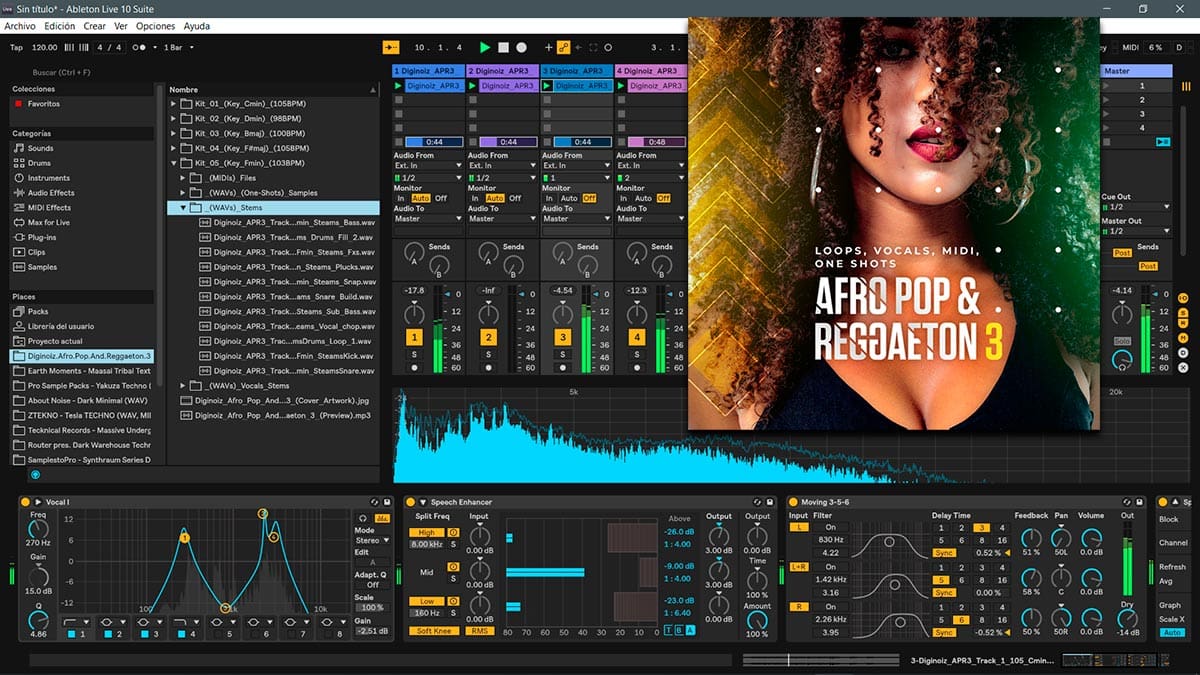Solo track 2 with its S button

click(488, 355)
